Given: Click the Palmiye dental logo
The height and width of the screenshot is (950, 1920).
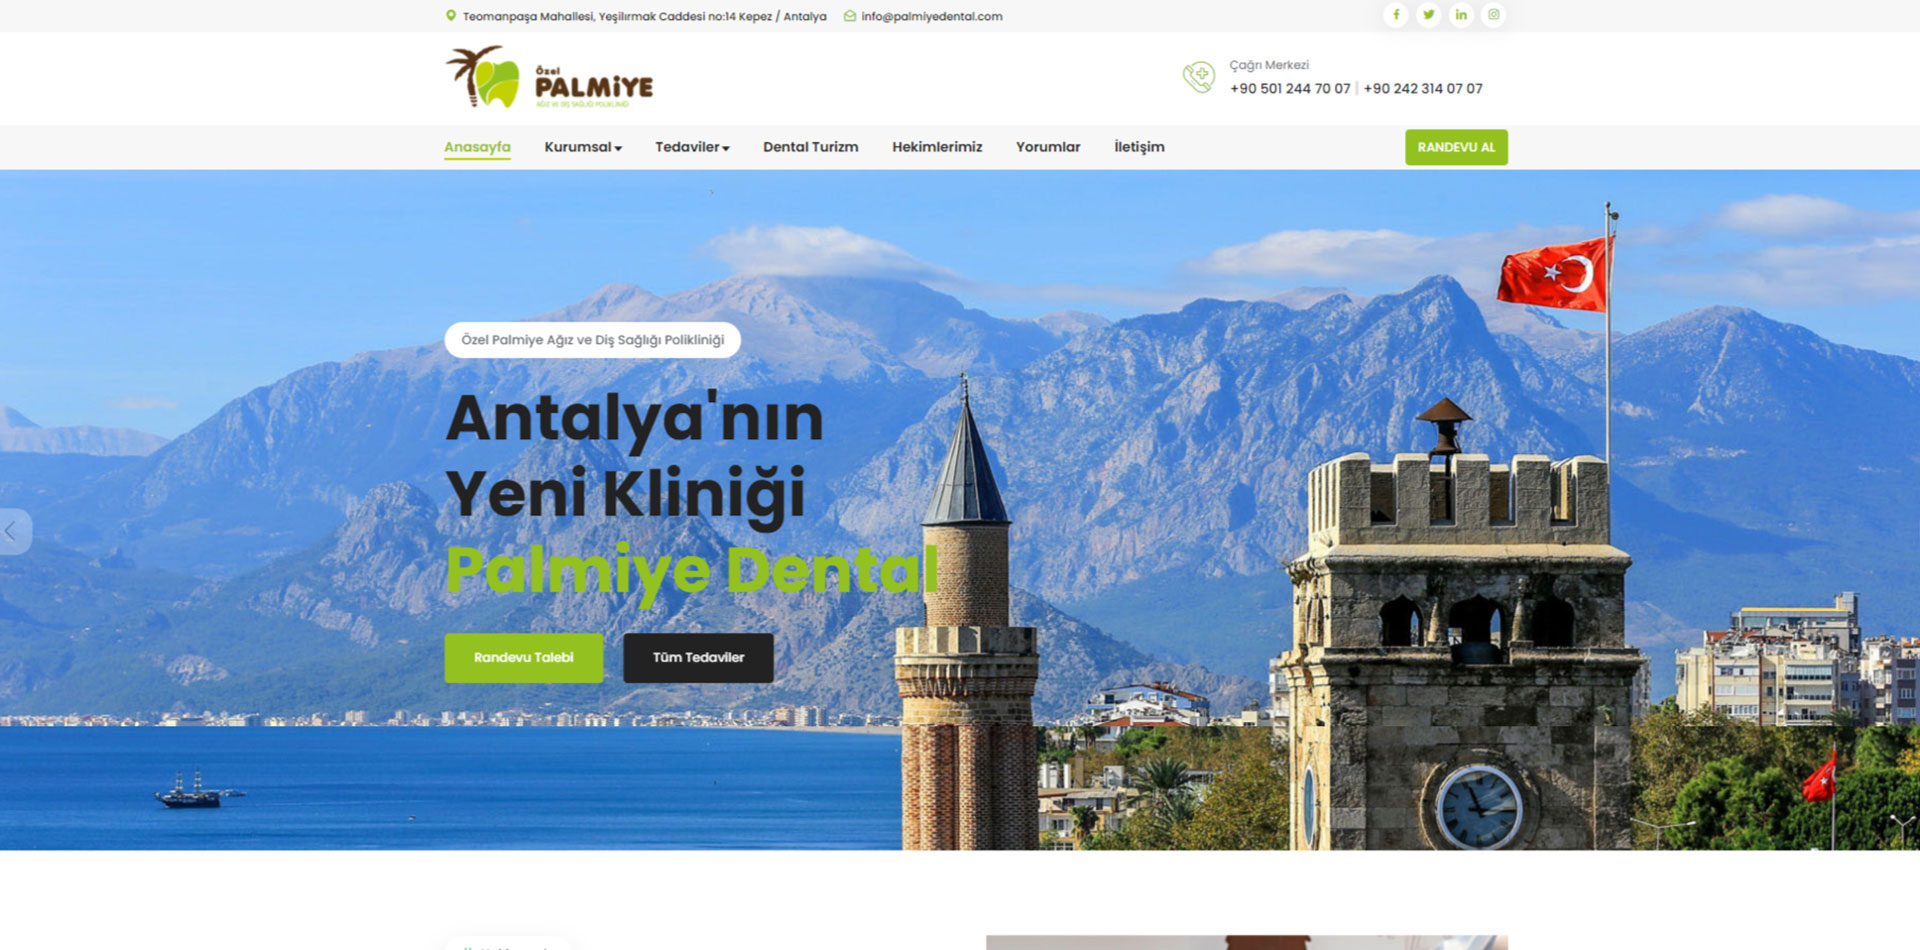Looking at the screenshot, I should pos(548,78).
